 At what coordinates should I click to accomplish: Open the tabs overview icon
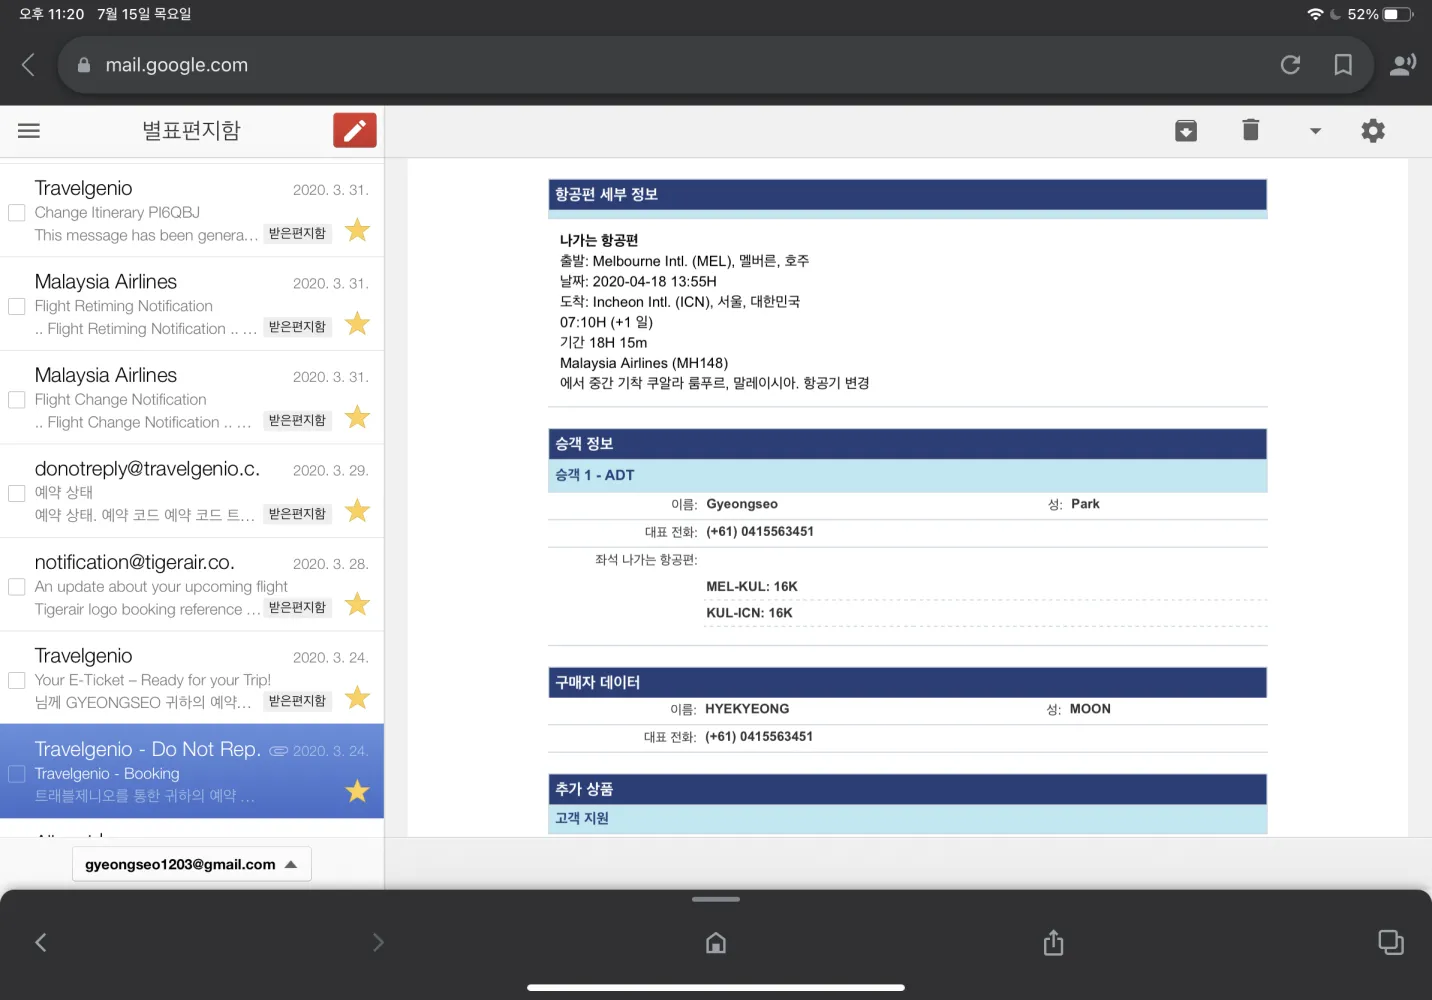[1390, 942]
